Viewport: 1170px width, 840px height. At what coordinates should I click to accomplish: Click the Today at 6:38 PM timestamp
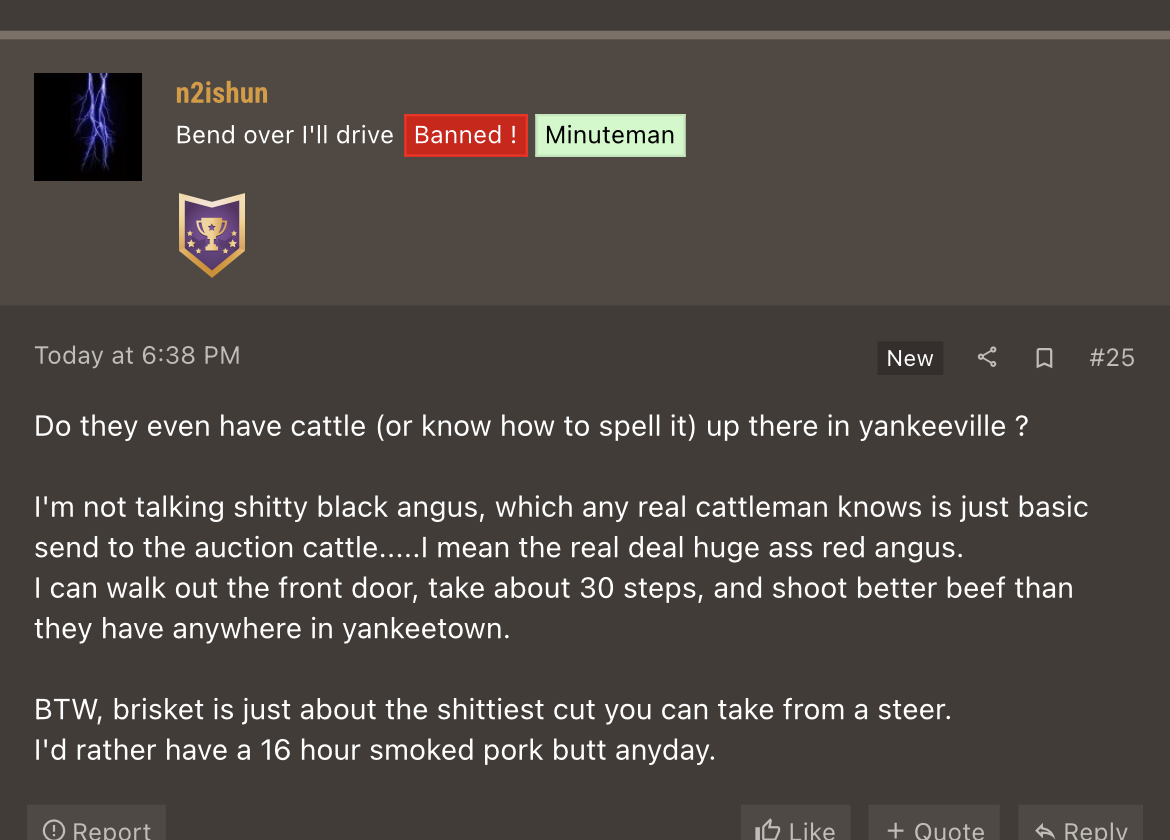137,355
